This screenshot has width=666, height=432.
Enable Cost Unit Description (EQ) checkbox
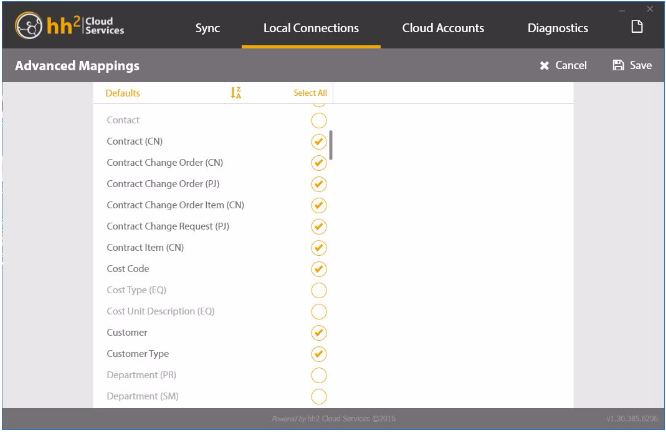coord(319,312)
